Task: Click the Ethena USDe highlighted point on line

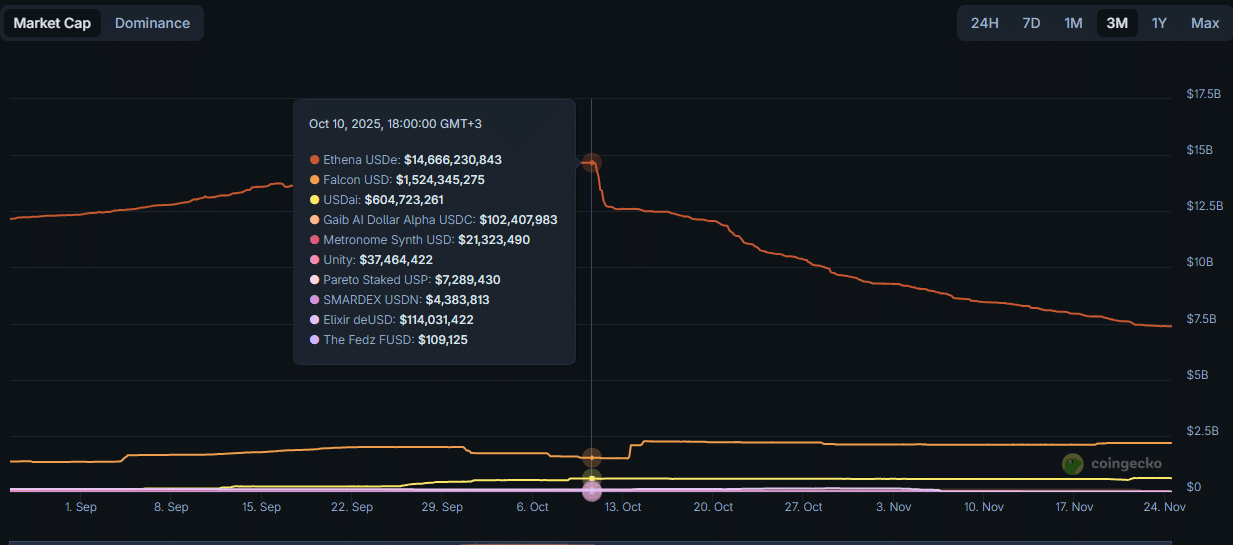Action: coord(592,162)
